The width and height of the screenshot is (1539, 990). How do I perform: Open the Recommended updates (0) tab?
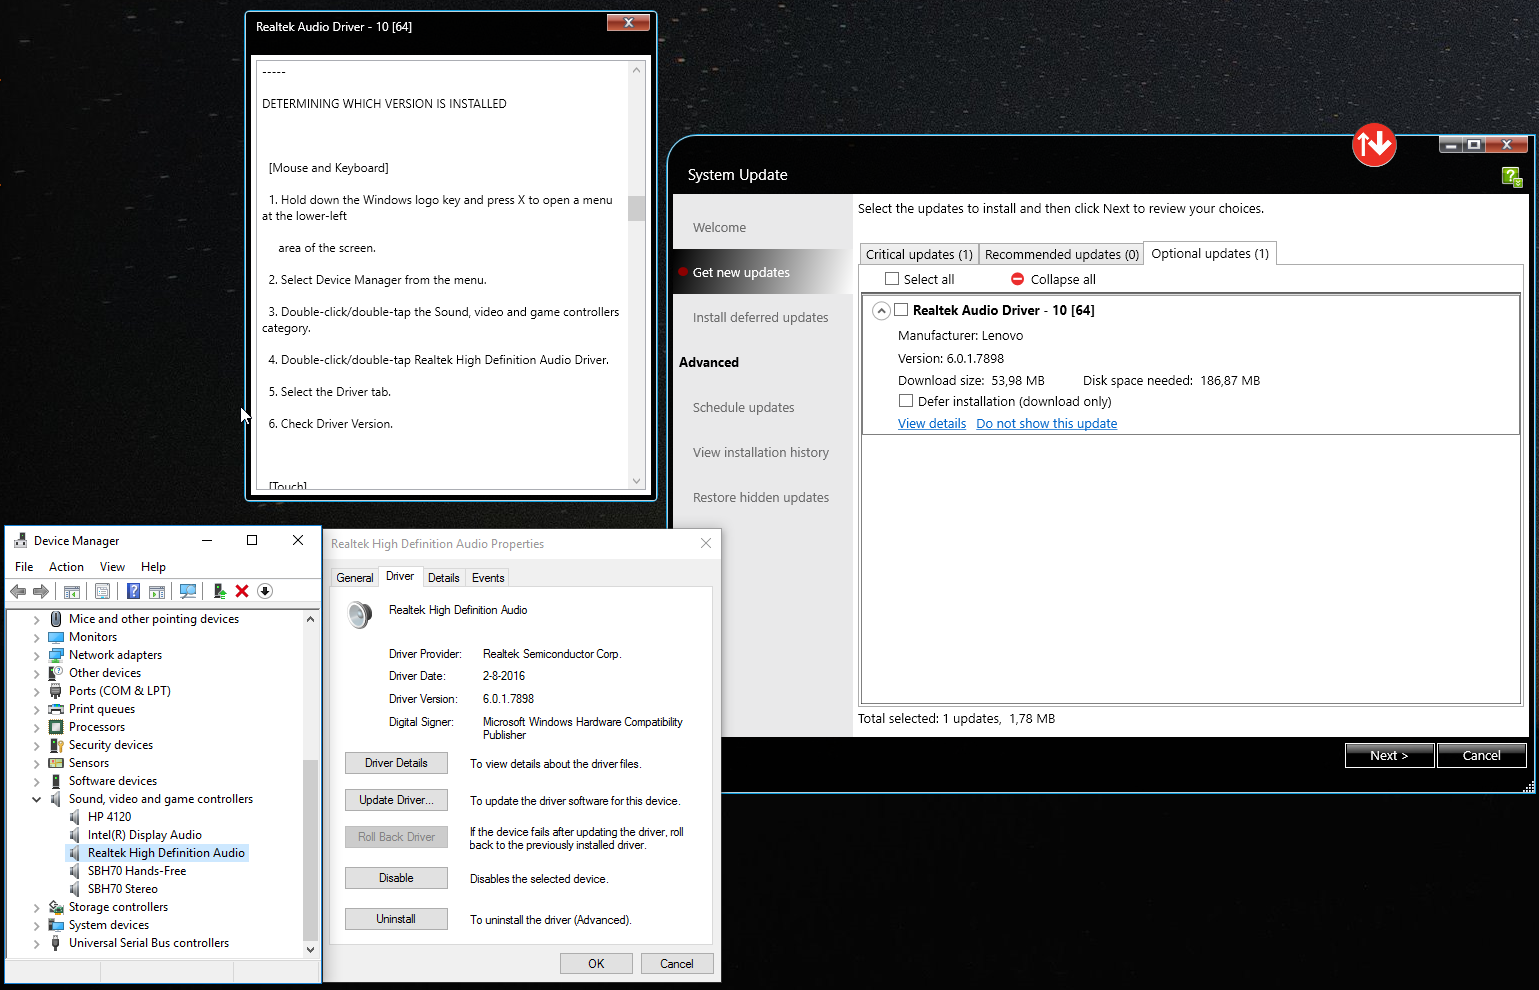point(1062,255)
